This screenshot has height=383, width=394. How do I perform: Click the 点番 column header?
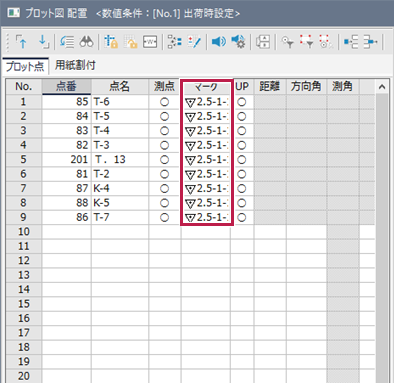click(x=66, y=87)
